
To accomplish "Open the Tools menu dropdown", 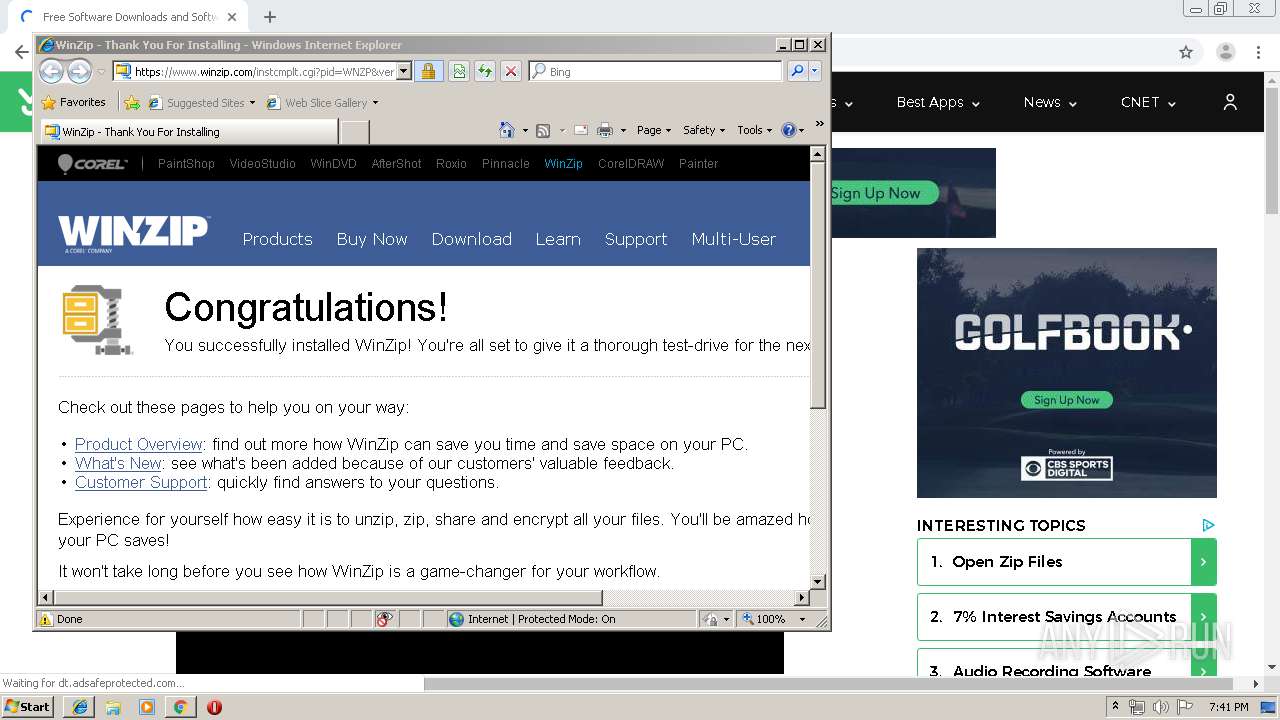I will click(755, 130).
